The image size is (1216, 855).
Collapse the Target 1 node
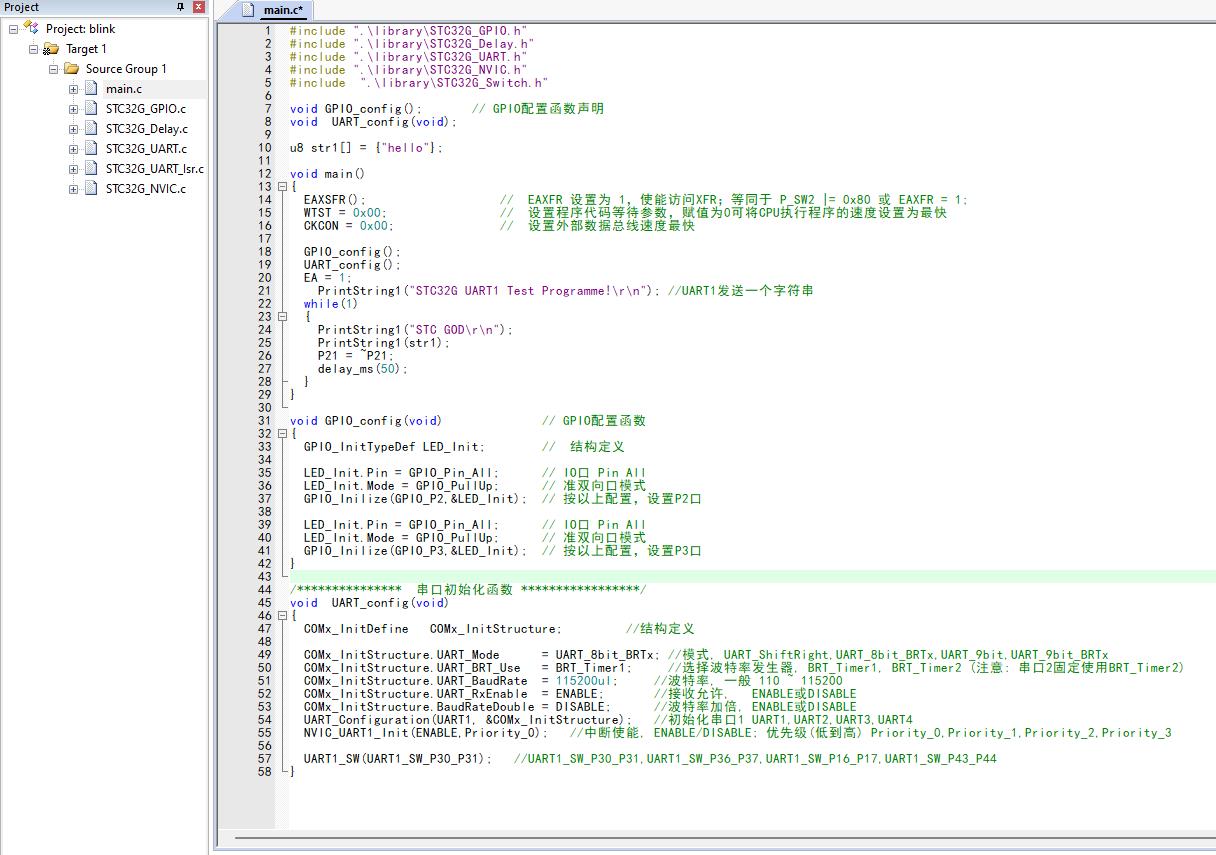pos(34,49)
